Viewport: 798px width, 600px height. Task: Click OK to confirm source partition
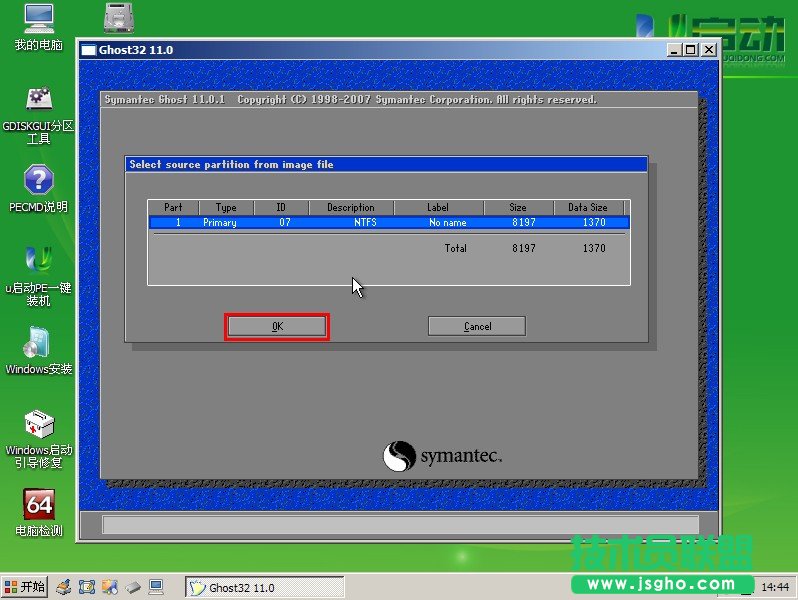click(x=277, y=326)
